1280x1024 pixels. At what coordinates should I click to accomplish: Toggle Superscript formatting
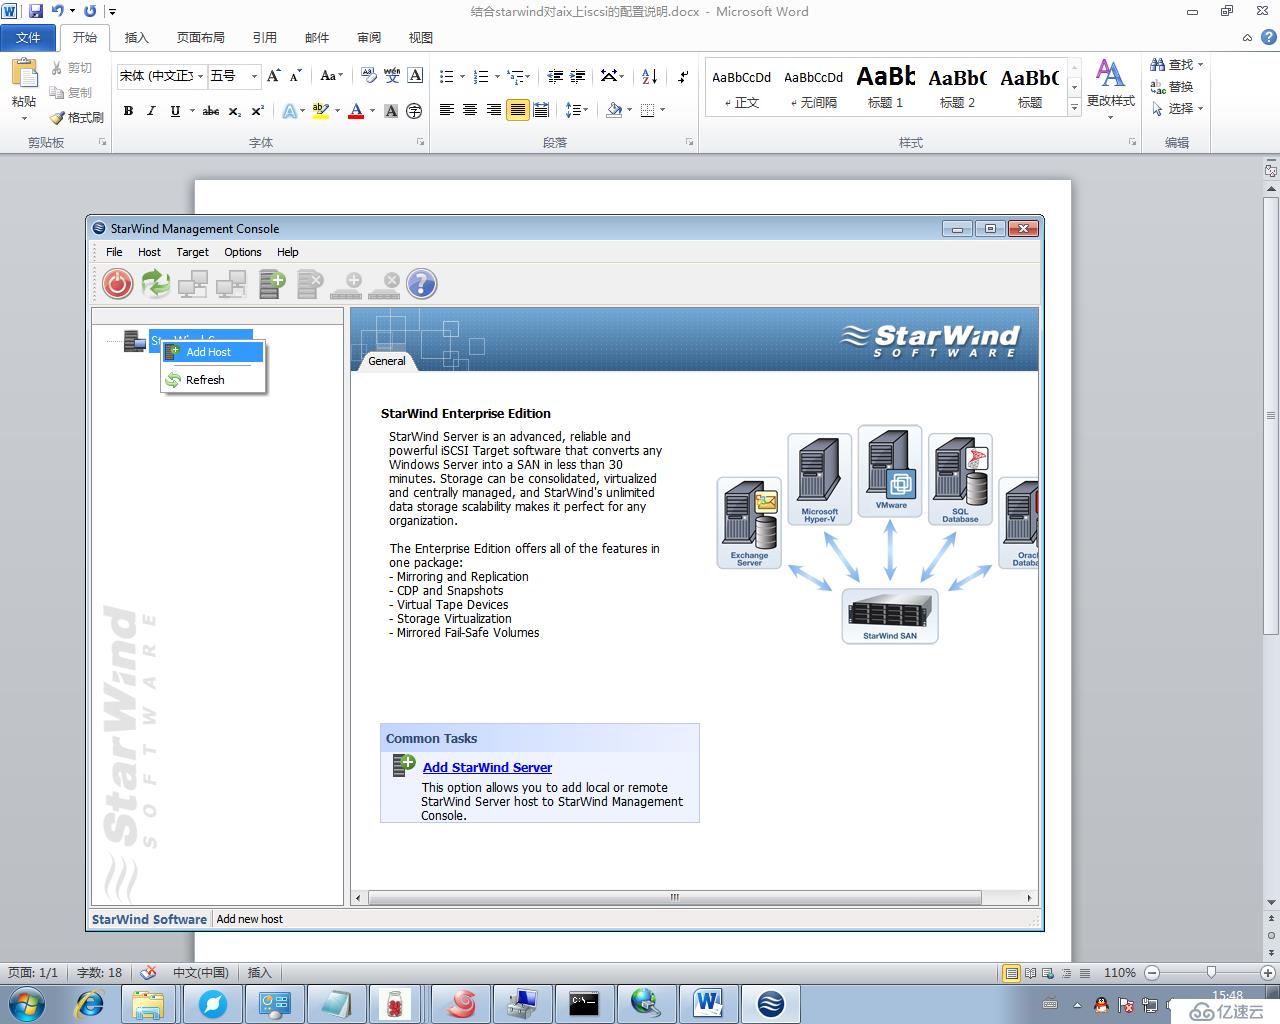click(x=257, y=111)
